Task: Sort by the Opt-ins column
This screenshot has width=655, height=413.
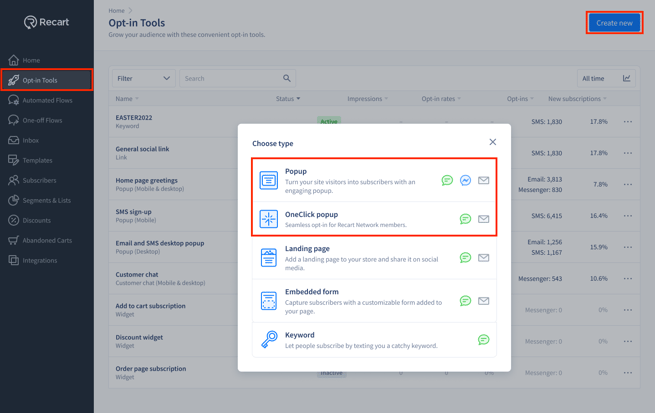Action: pyautogui.click(x=520, y=99)
